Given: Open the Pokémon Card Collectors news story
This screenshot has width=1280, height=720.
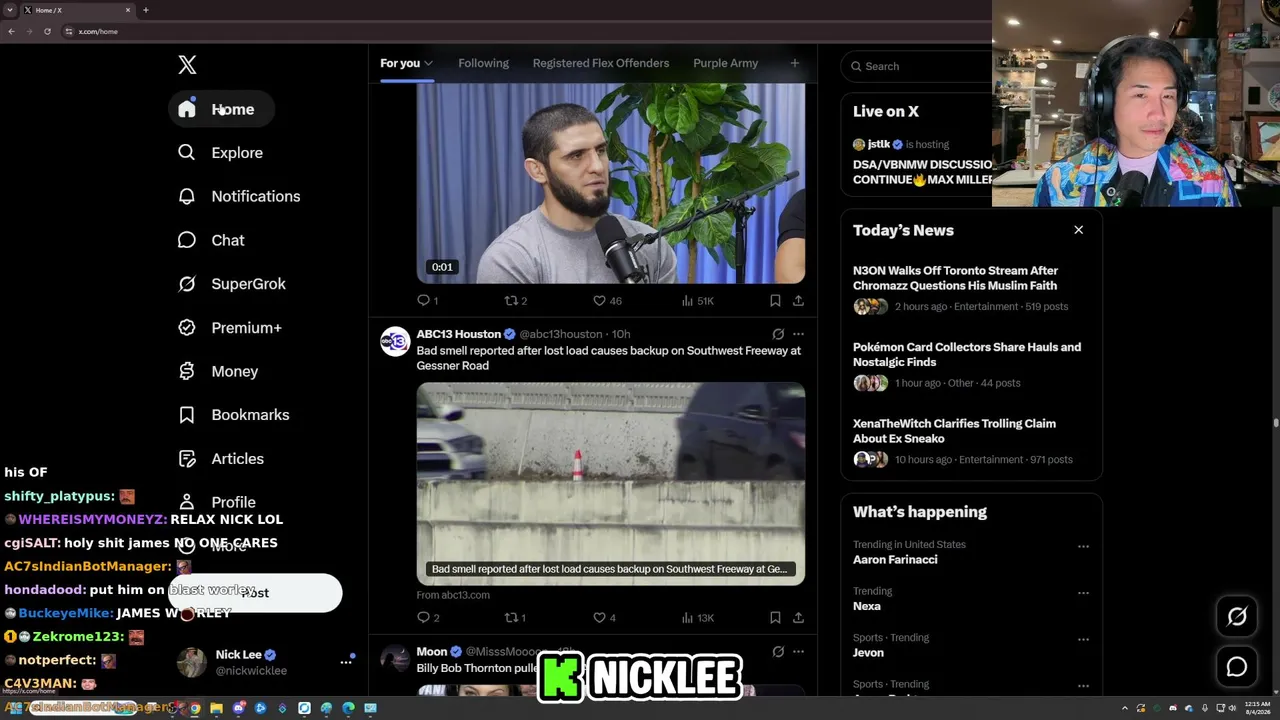Looking at the screenshot, I should [x=971, y=365].
